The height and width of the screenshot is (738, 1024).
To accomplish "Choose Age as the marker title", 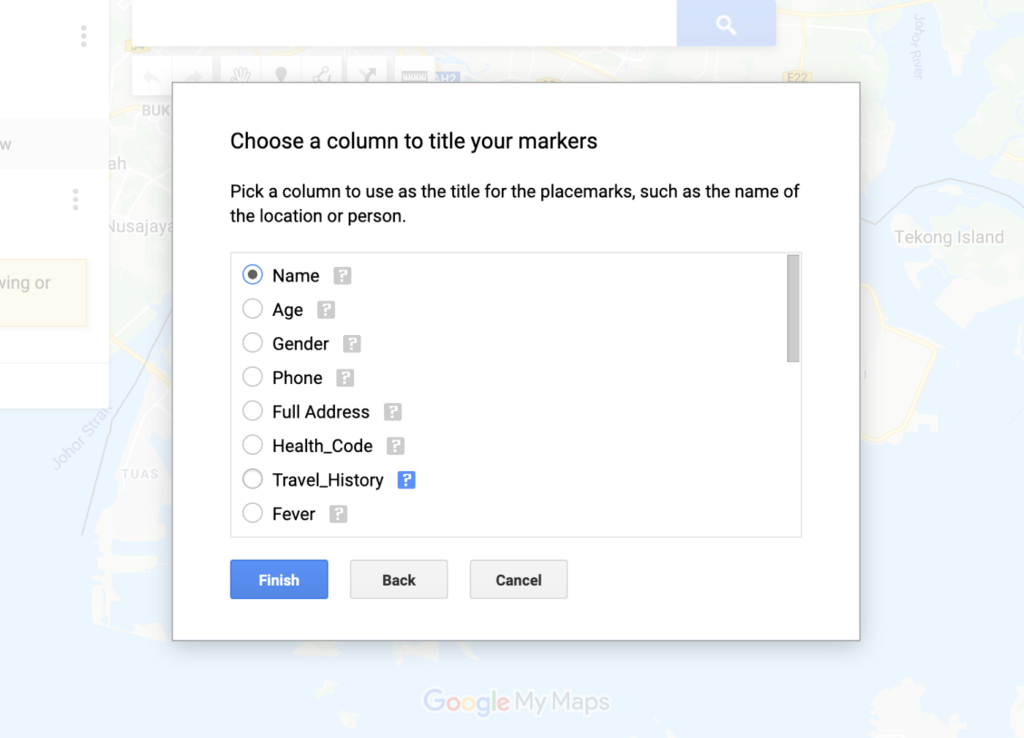I will (253, 308).
